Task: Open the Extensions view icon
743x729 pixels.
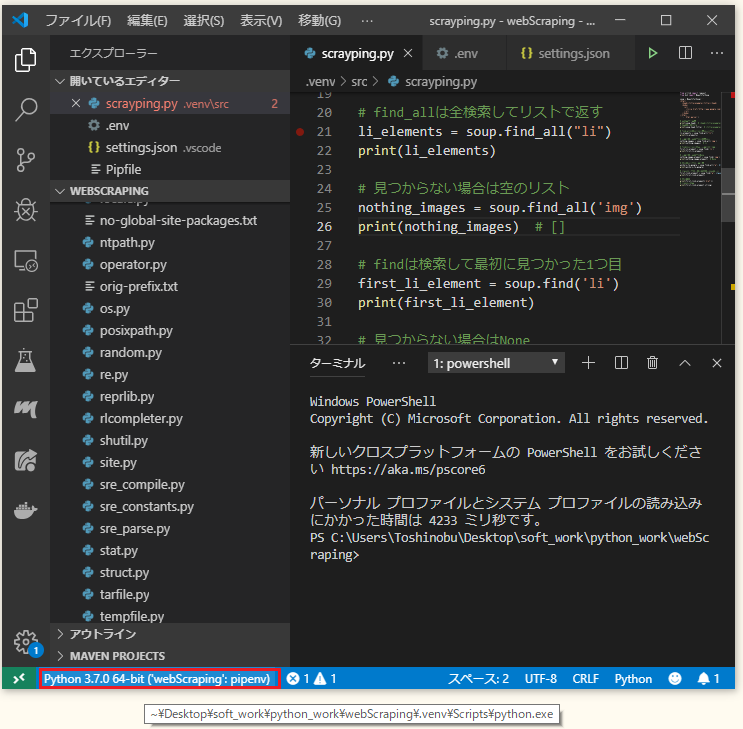Action: (26, 310)
